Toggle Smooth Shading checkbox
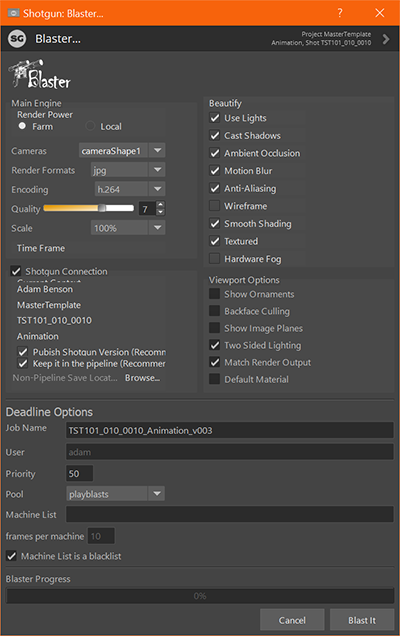The height and width of the screenshot is (636, 400). 215,223
